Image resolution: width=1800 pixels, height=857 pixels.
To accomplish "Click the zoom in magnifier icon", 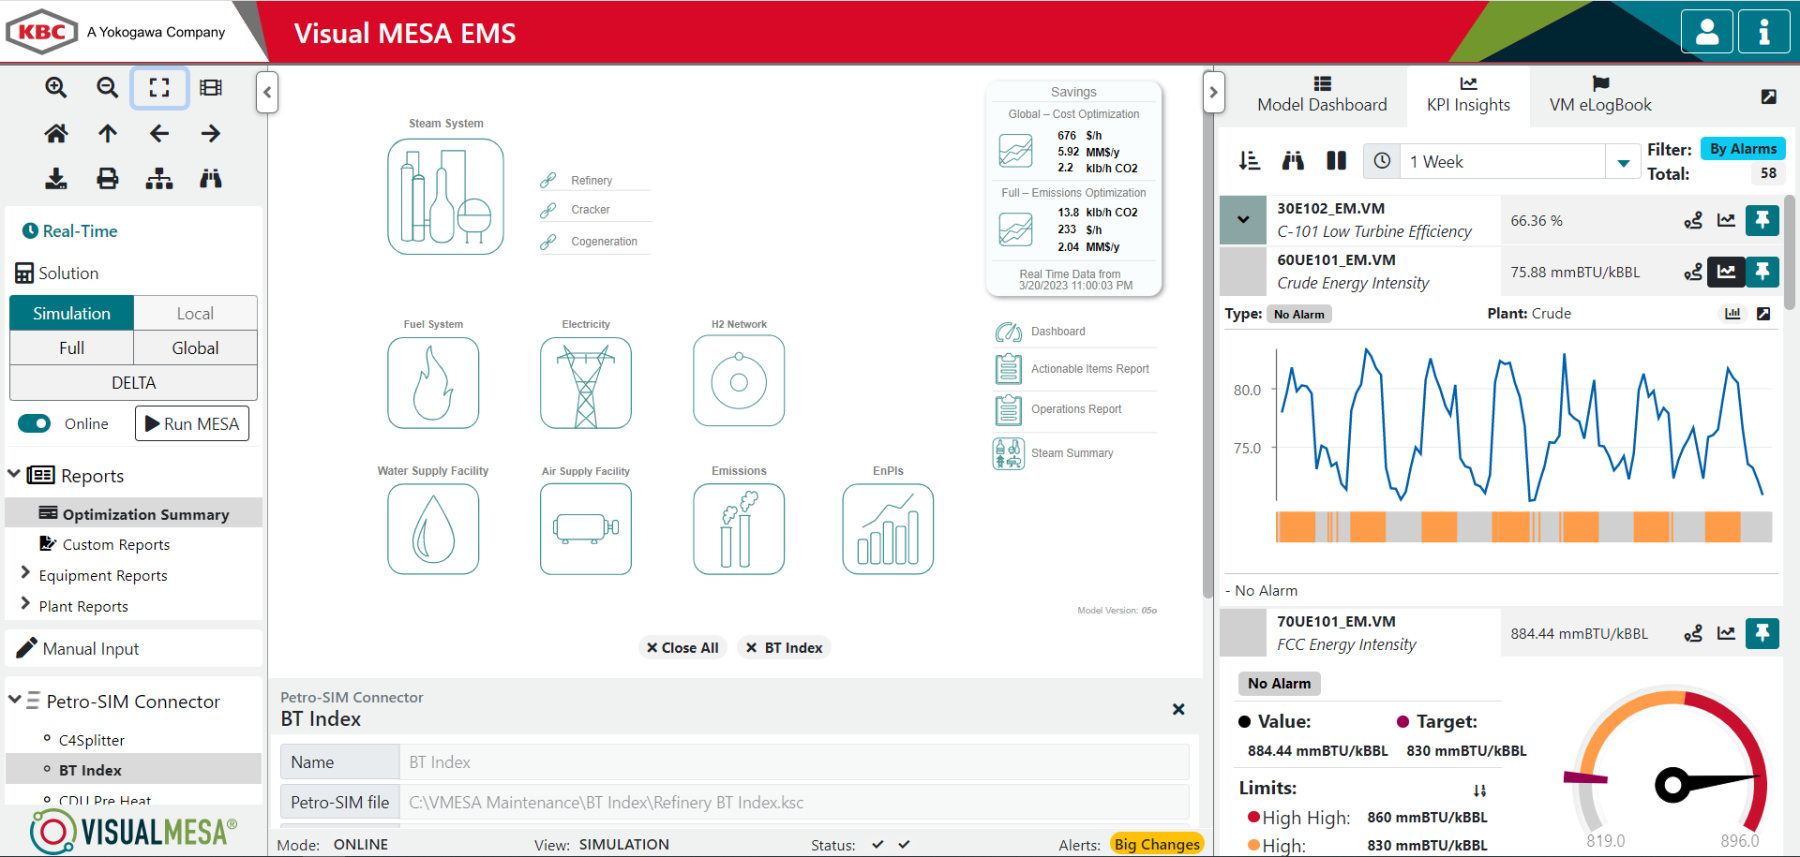I will (x=56, y=88).
